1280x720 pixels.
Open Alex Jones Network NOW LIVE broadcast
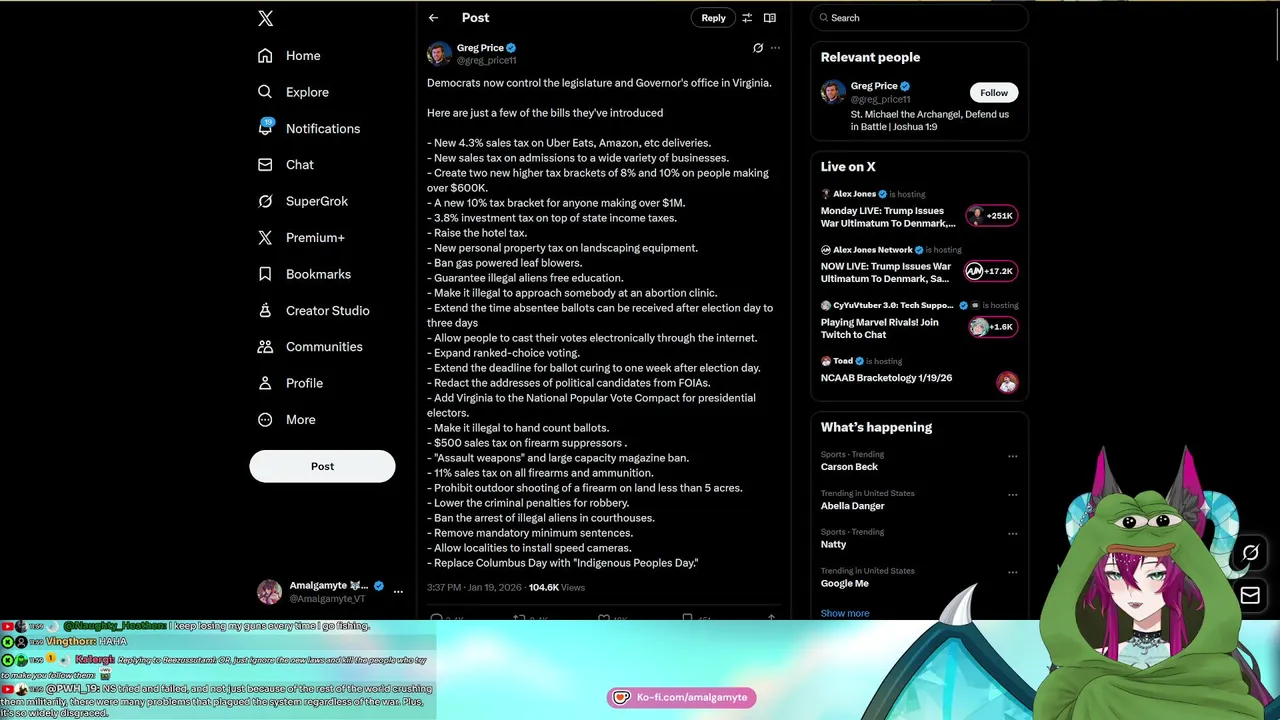(x=886, y=272)
